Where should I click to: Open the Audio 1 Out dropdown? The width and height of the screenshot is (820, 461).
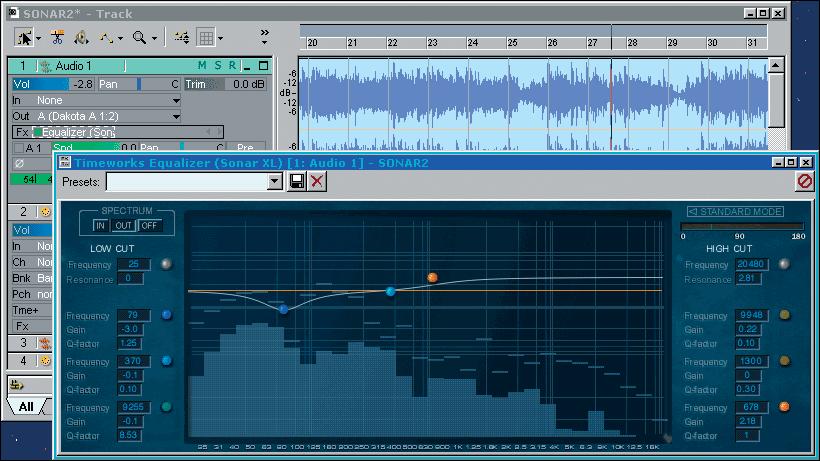click(176, 116)
